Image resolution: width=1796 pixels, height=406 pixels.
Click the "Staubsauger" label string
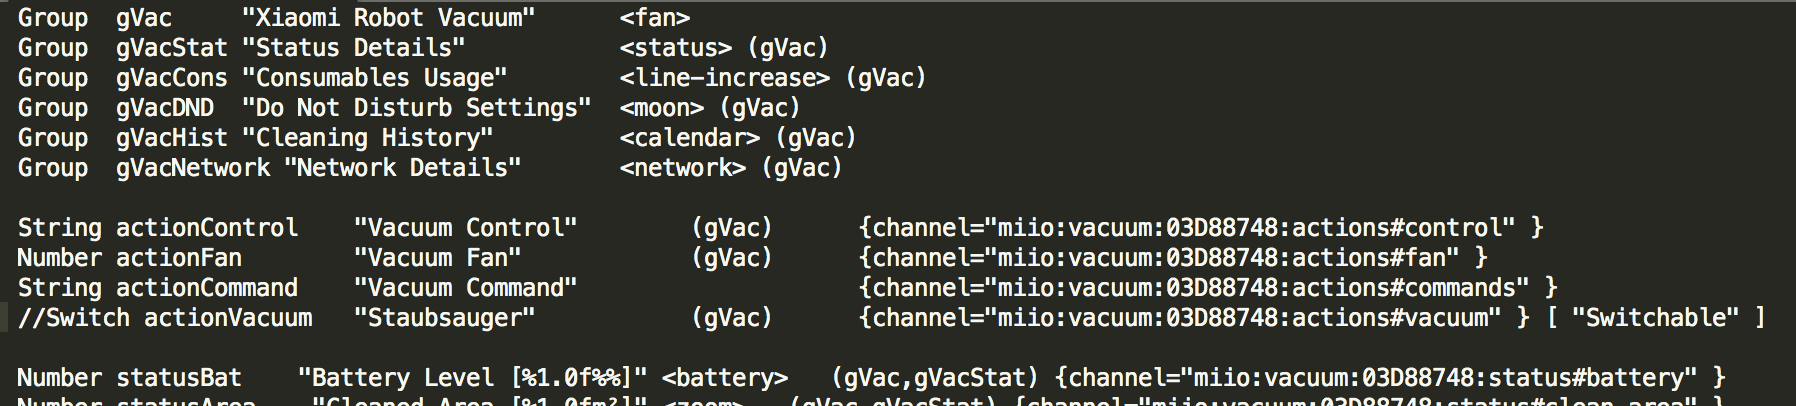[444, 318]
